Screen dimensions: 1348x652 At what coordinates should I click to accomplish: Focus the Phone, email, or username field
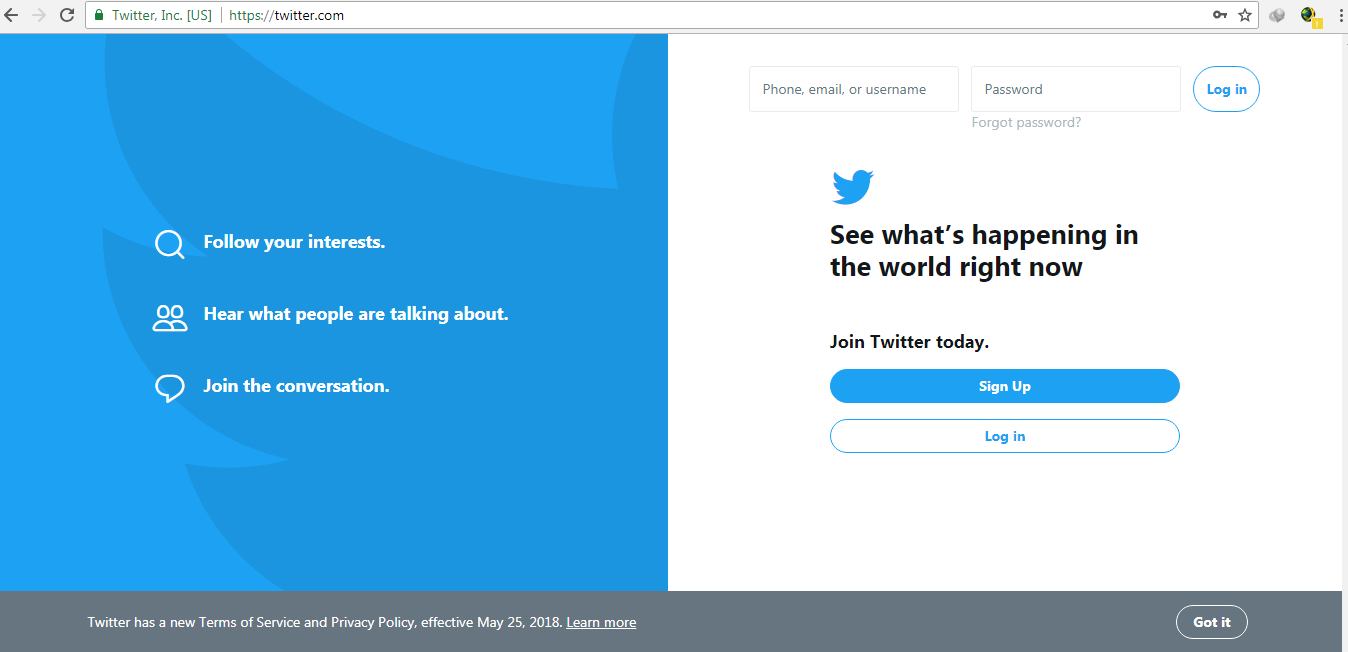tap(854, 89)
